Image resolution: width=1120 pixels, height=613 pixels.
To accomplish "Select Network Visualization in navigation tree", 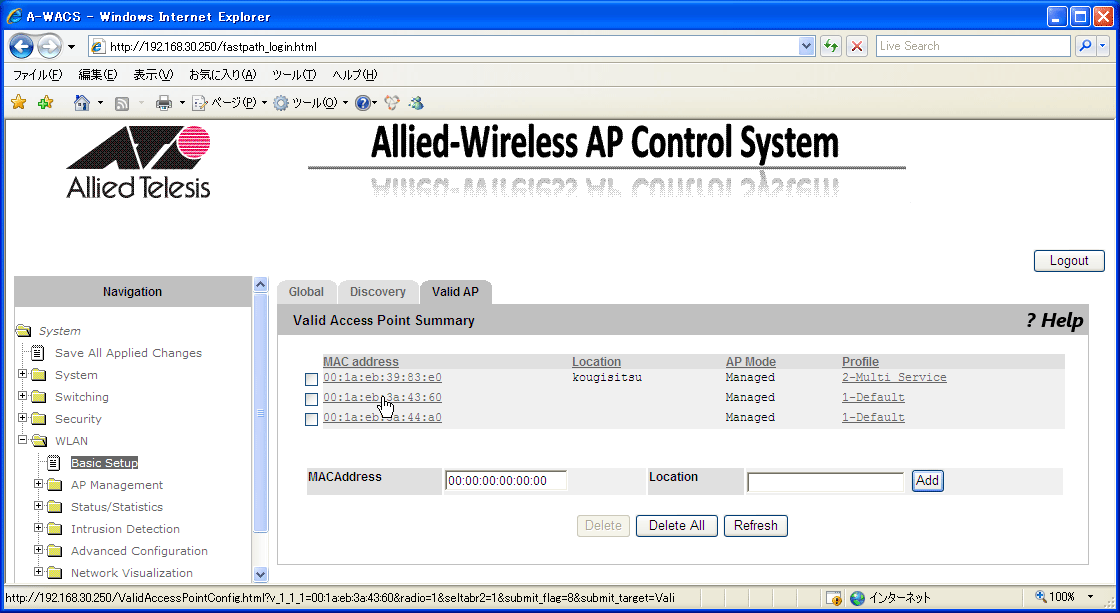I will (131, 573).
